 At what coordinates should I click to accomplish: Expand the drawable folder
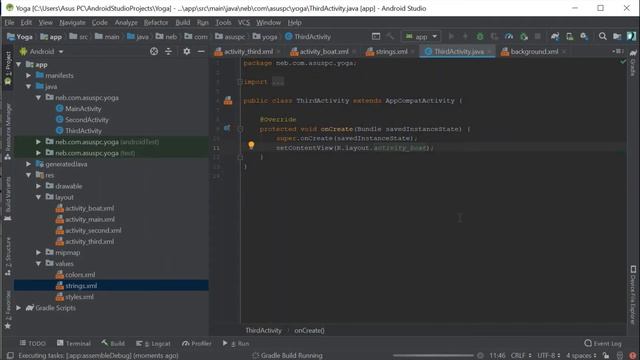tap(38, 186)
